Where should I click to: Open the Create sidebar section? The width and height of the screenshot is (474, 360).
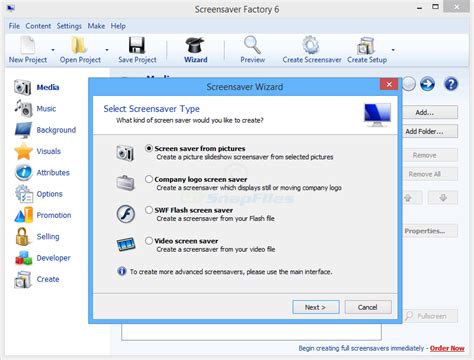(37, 279)
